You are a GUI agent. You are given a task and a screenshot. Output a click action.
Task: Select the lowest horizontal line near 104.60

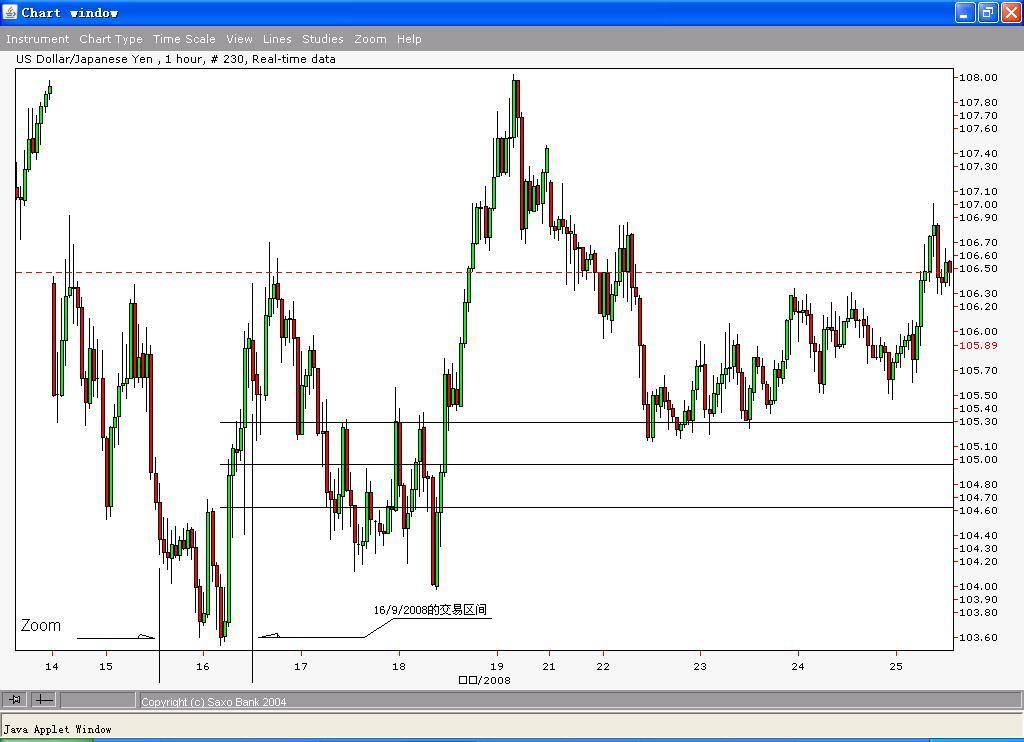point(586,508)
